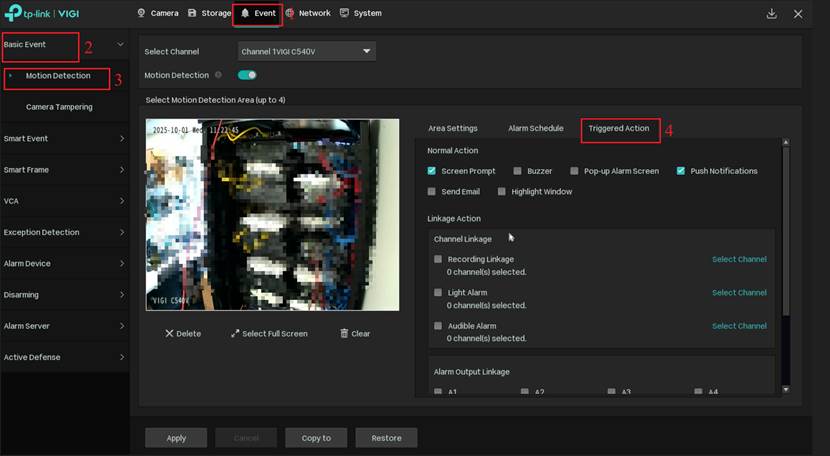Open the Camera section icon
830x456 pixels.
141,14
